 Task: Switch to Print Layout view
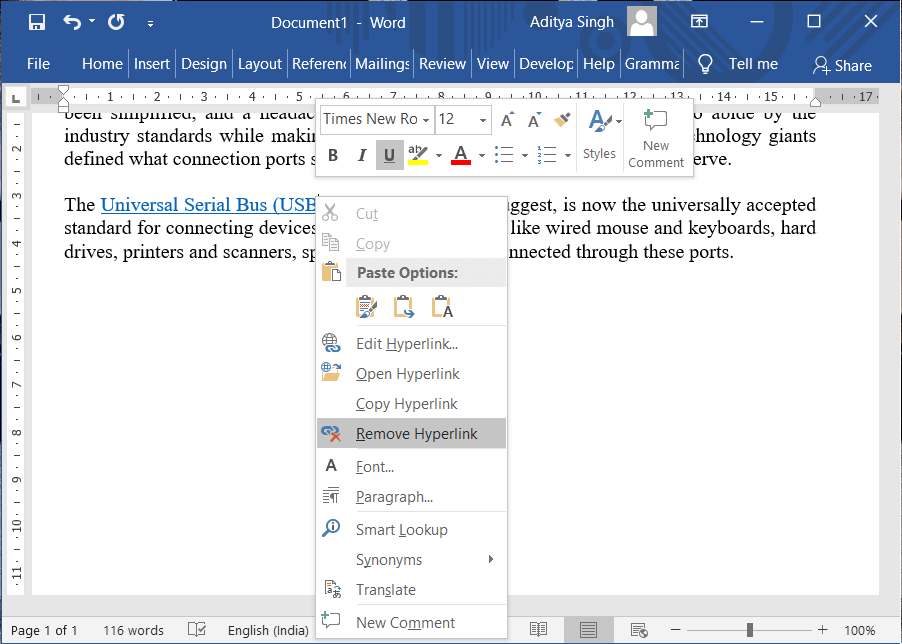pos(588,630)
